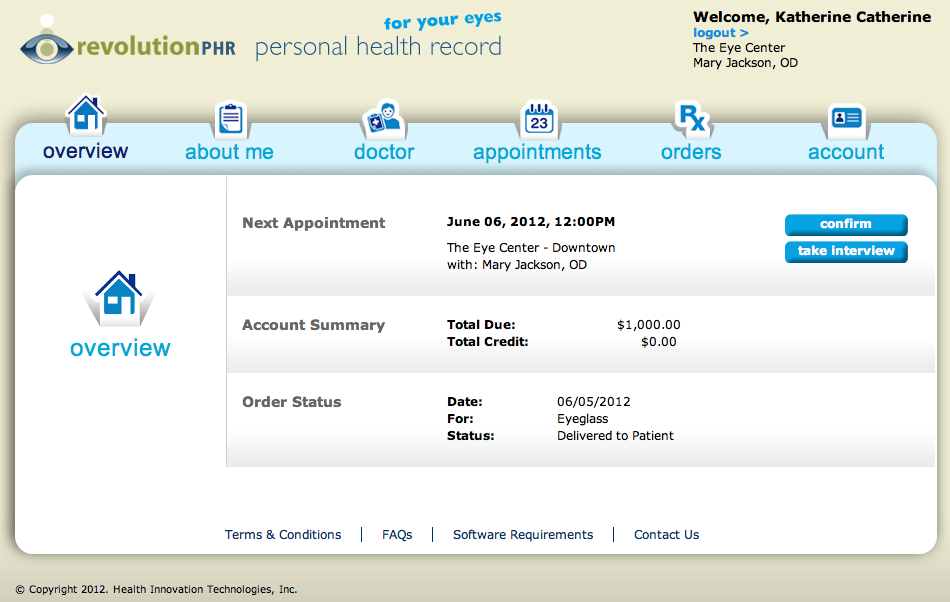Click the clipboard icon above about me
Screen dimensions: 950x602
coord(231,119)
